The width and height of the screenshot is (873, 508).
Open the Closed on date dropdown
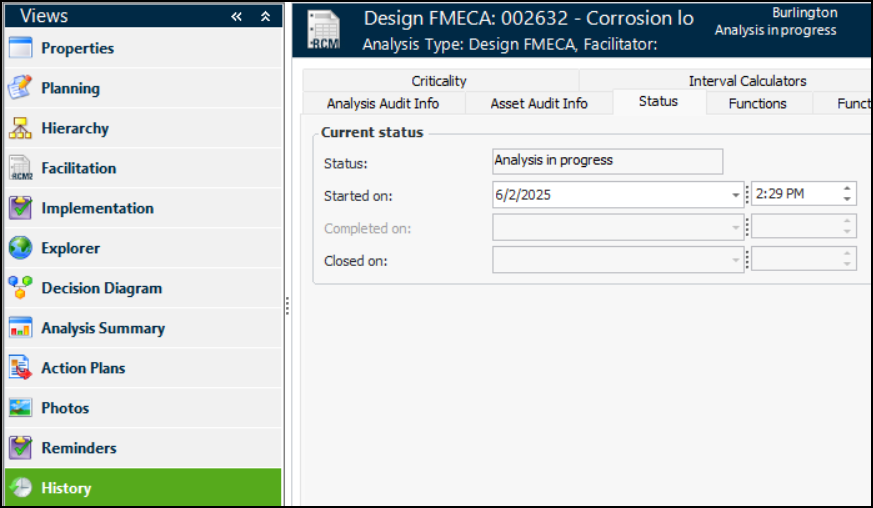(735, 260)
